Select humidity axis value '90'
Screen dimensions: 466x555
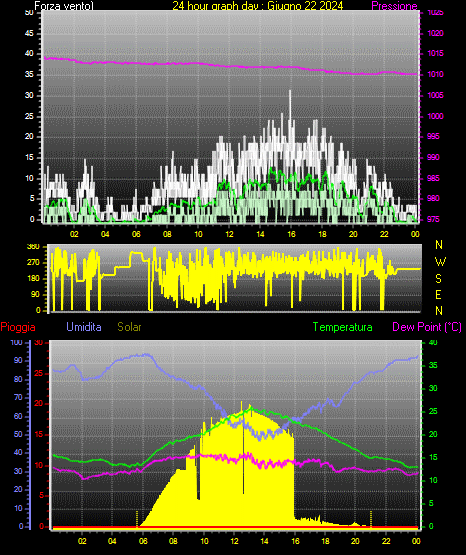pyautogui.click(x=18, y=360)
